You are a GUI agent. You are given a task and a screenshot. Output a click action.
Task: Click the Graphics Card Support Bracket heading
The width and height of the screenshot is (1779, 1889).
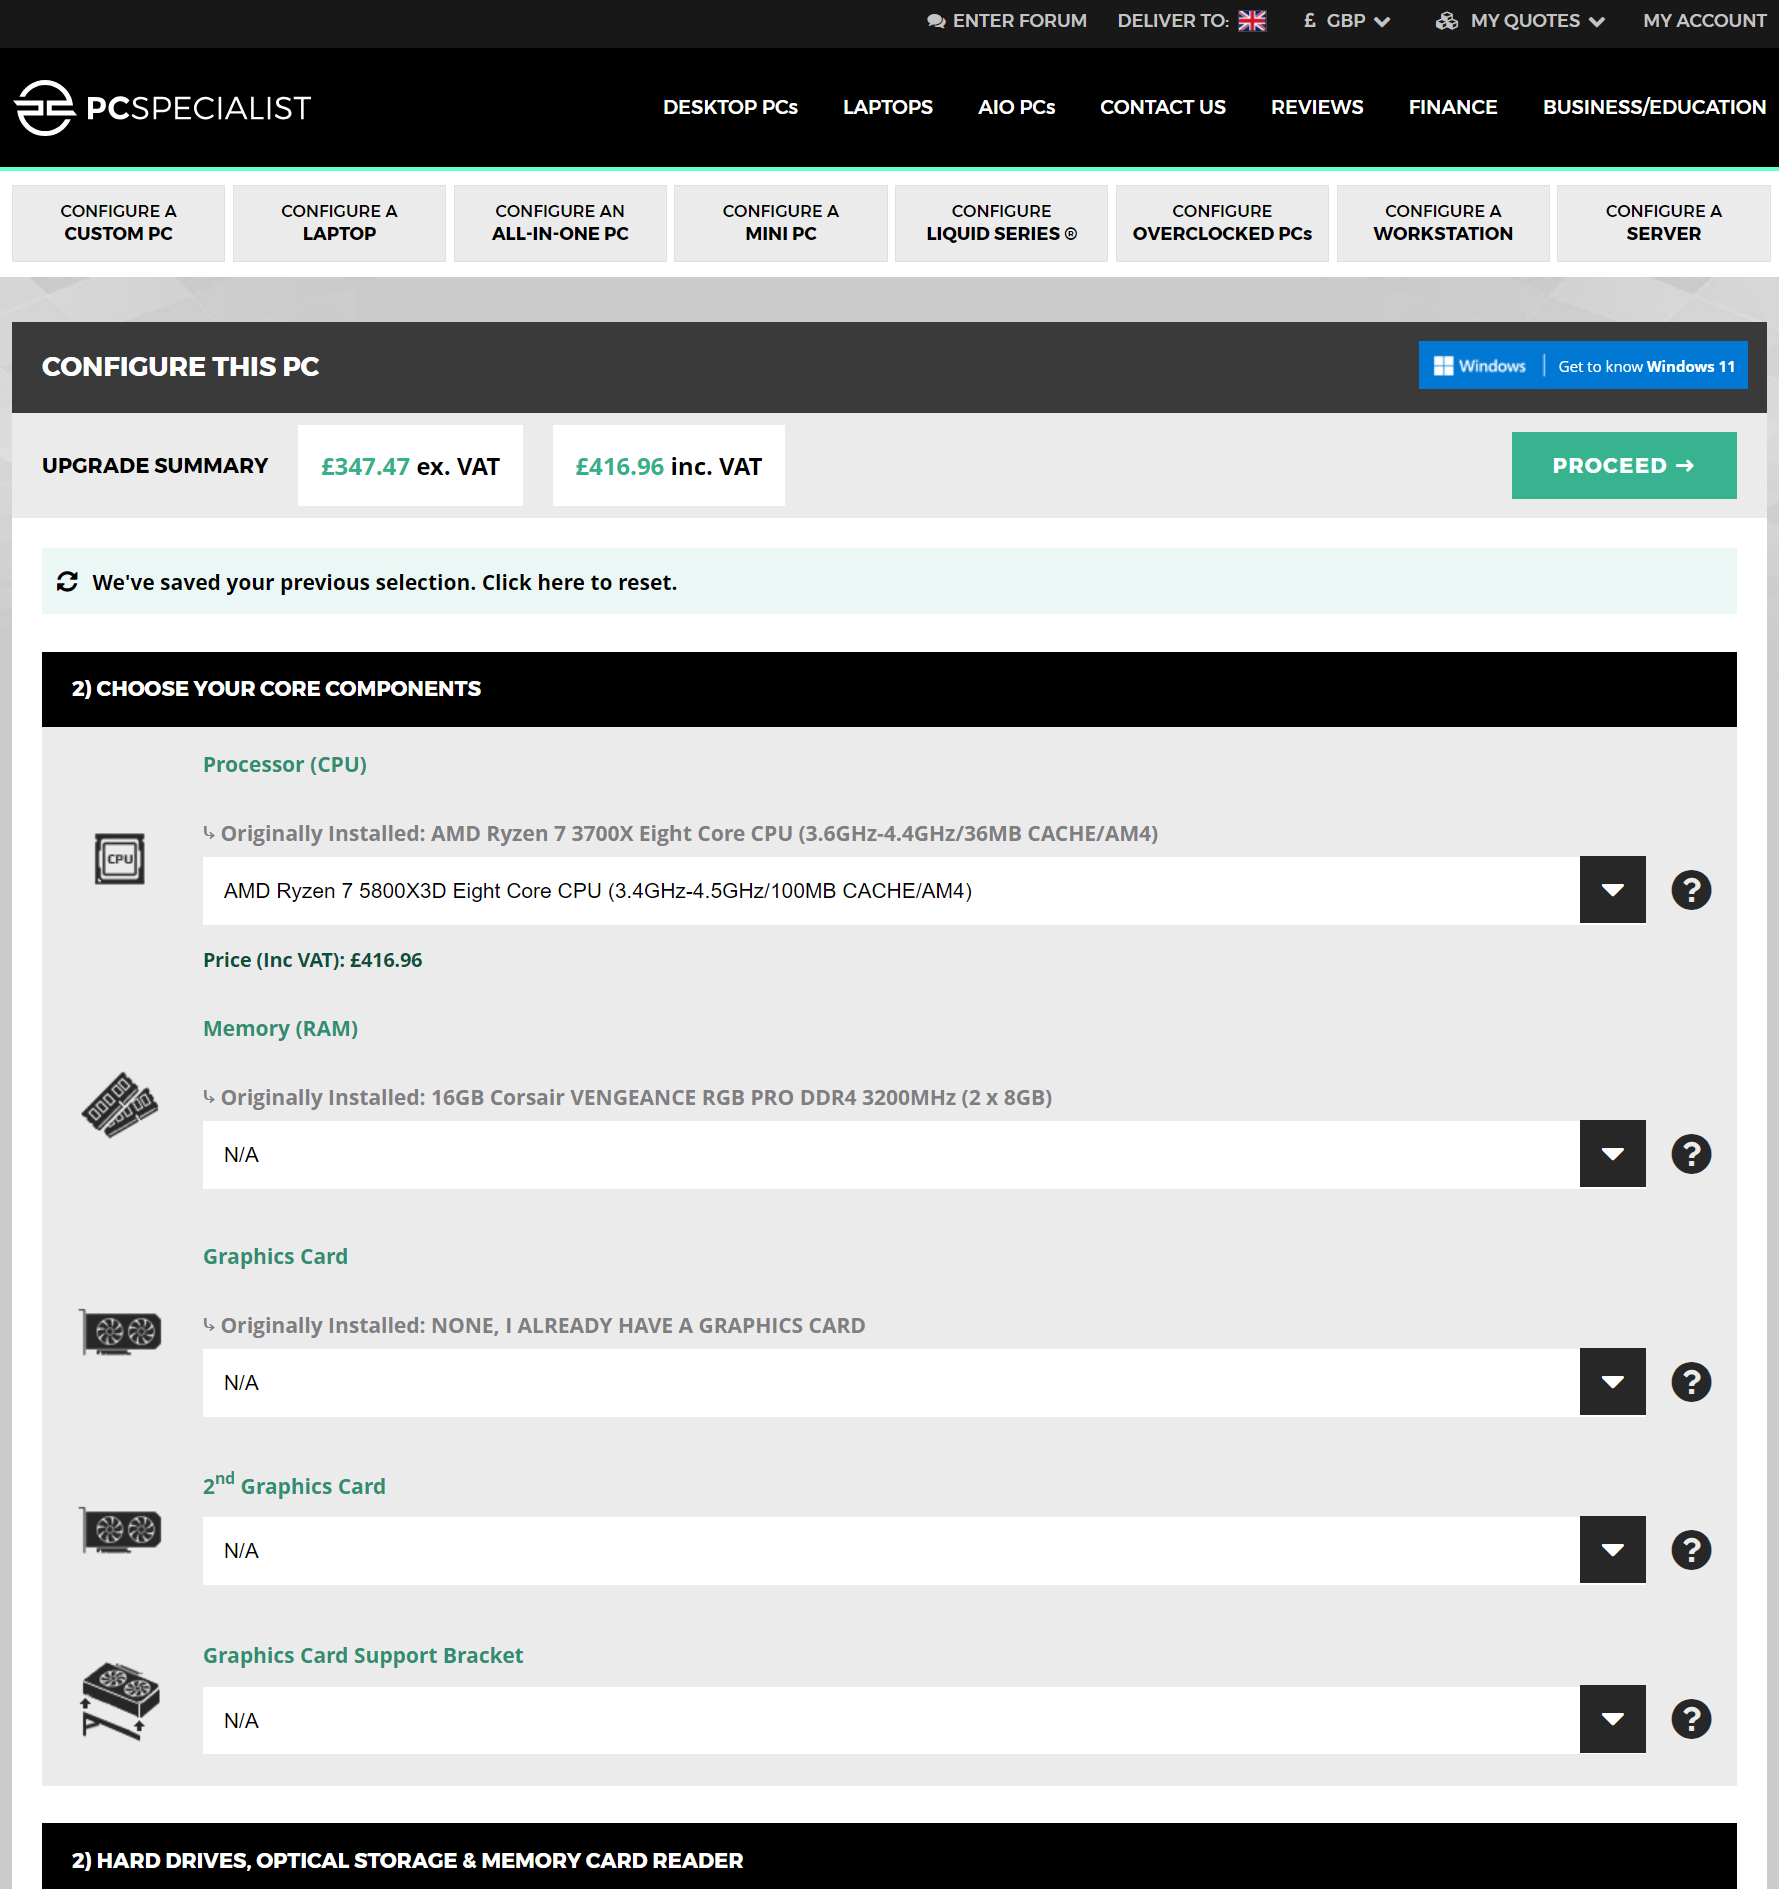363,1655
